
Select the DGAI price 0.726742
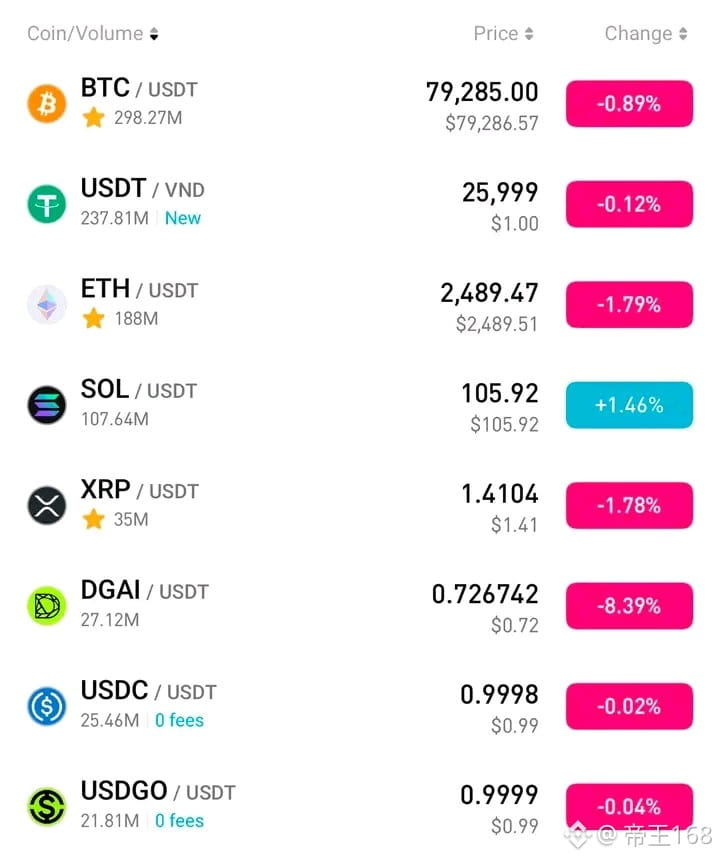point(485,594)
